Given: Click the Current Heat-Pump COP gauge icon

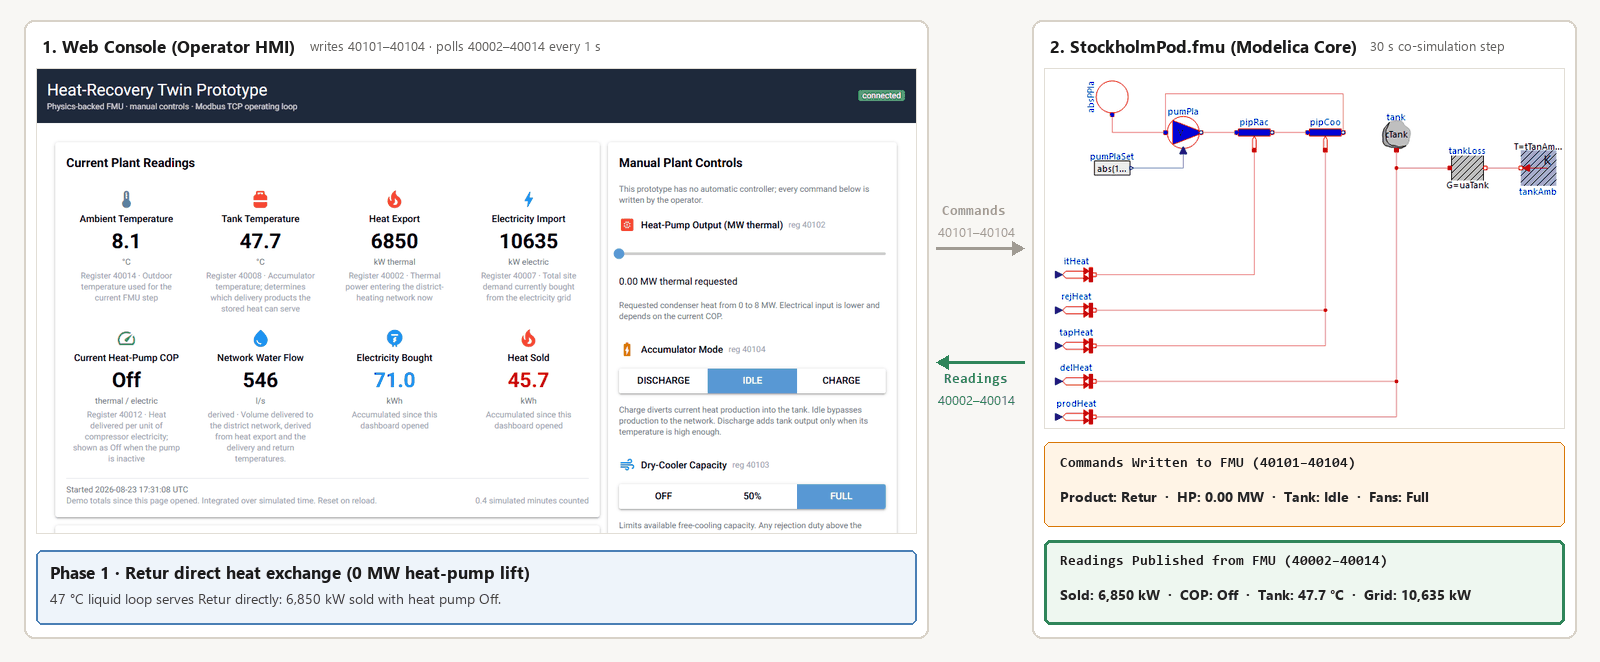Looking at the screenshot, I should click(126, 338).
